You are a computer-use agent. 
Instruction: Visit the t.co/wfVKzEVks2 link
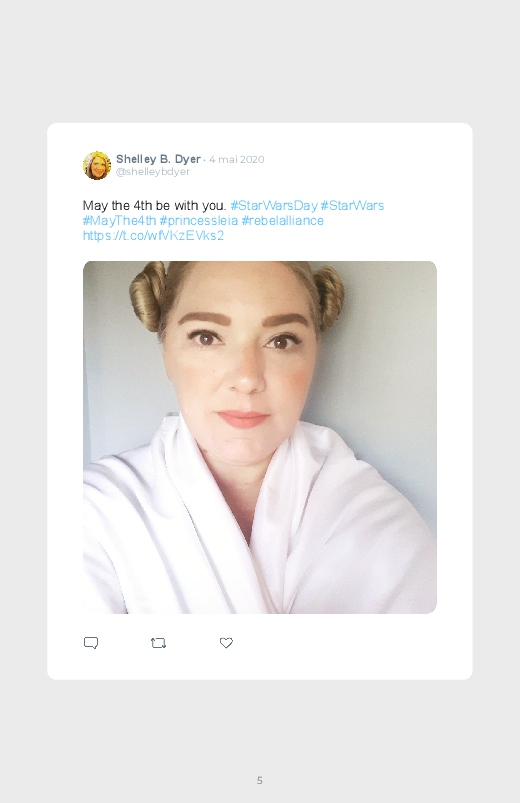153,236
